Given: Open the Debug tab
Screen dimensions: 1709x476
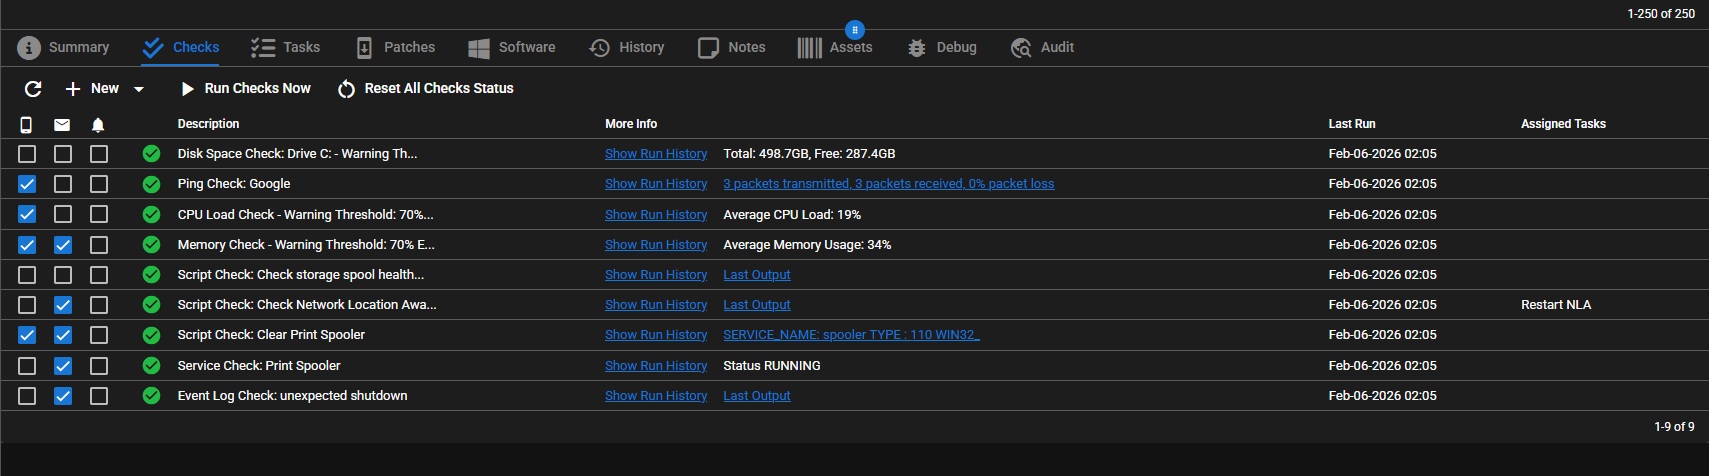Looking at the screenshot, I should pos(941,47).
